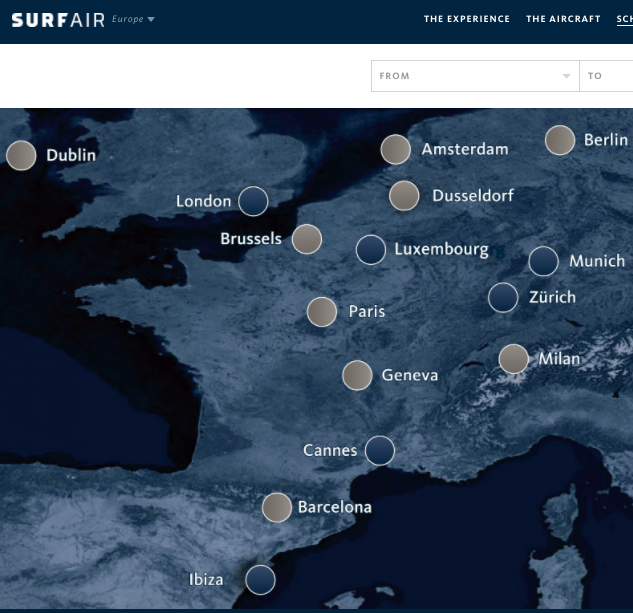Toggle the Luxembourg marker selection
The image size is (633, 613).
point(371,249)
